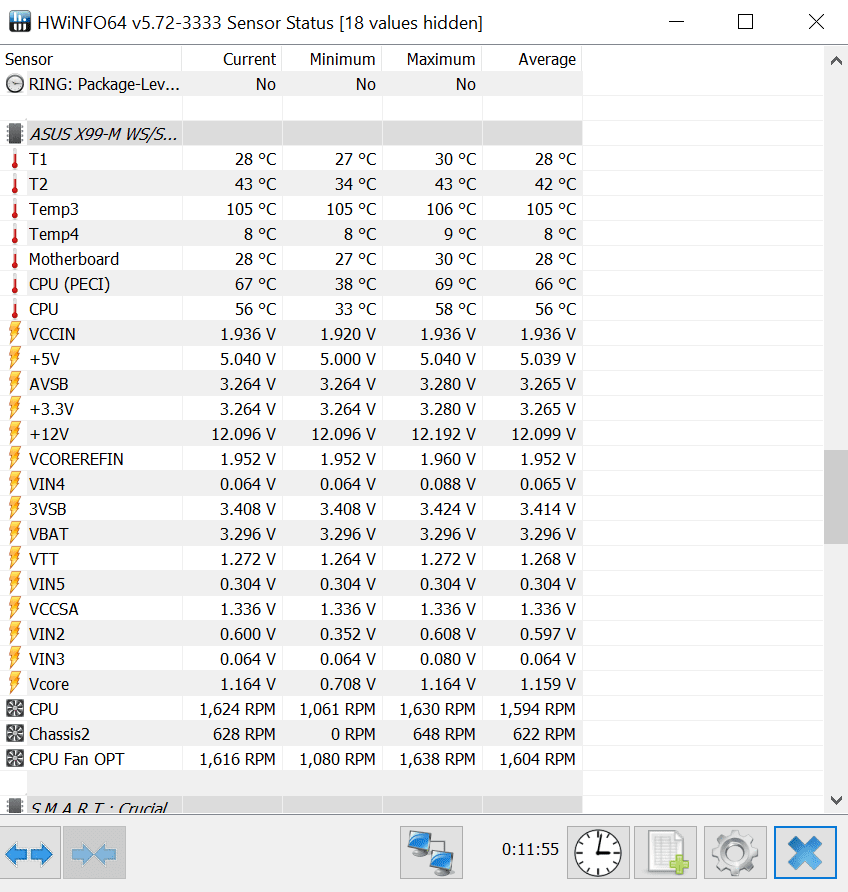Click the VBAT lightning bolt icon
This screenshot has width=848, height=892.
[15, 534]
